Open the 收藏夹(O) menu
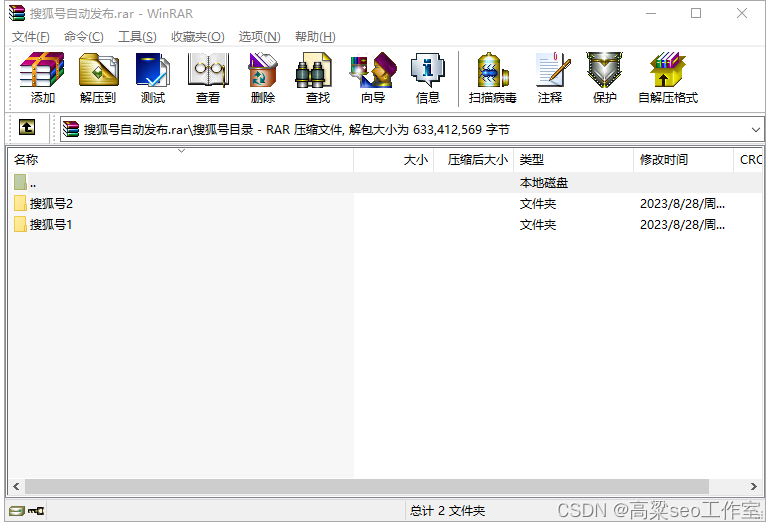 198,37
